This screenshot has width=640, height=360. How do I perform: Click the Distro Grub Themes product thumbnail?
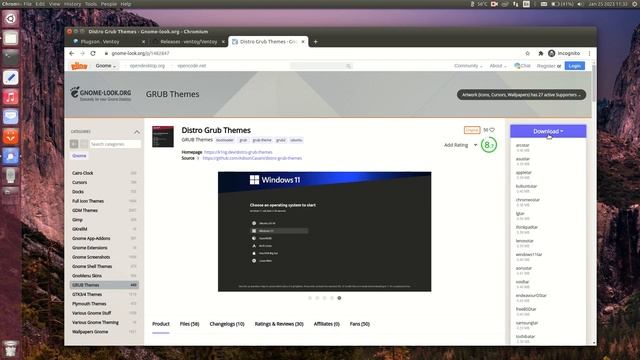point(163,136)
